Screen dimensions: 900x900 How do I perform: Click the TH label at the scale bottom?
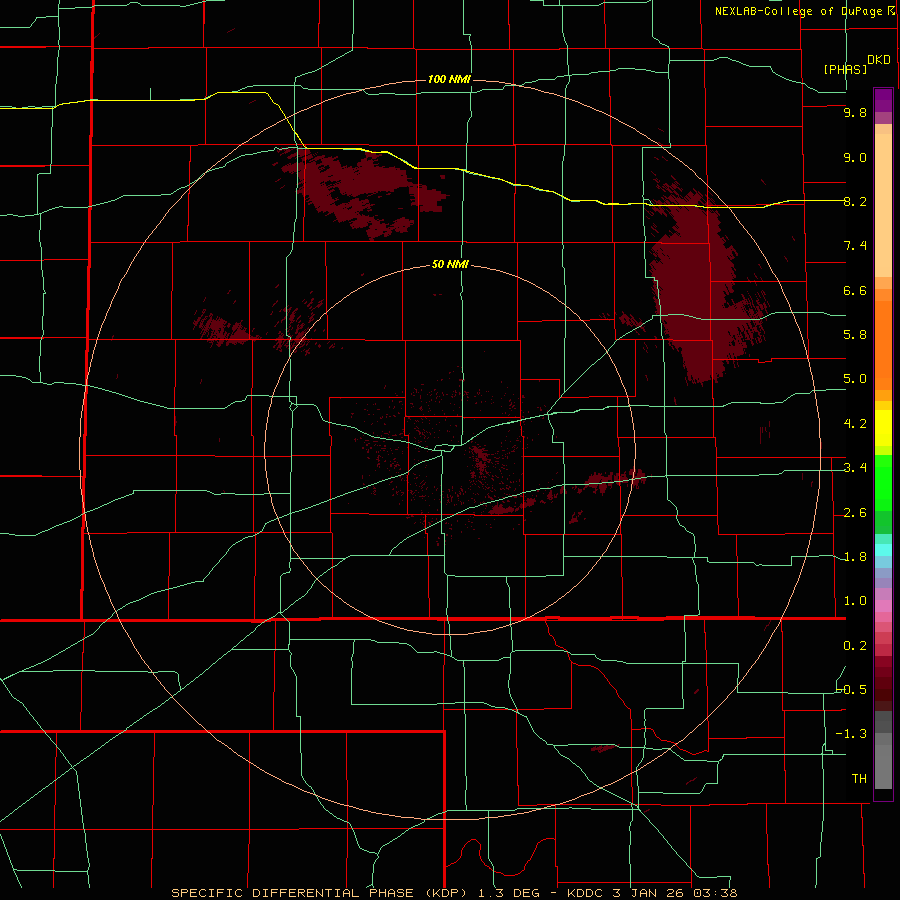coord(859,779)
